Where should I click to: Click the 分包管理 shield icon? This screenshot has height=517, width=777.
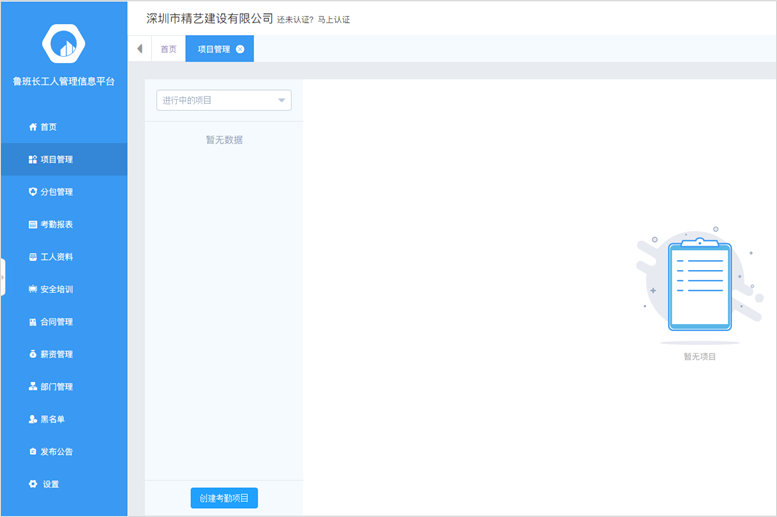(x=33, y=192)
